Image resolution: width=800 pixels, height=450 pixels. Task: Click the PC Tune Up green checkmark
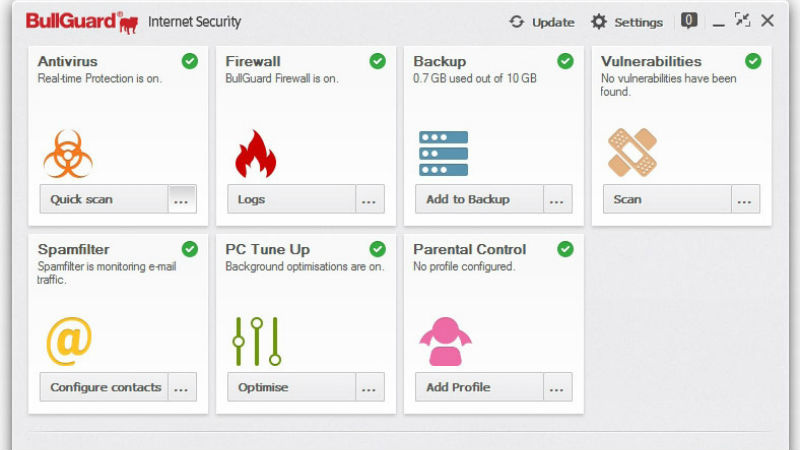(378, 249)
